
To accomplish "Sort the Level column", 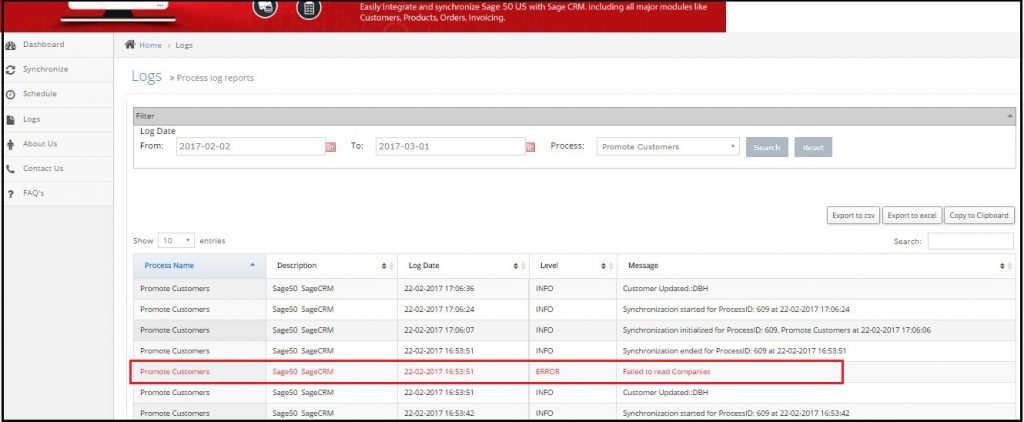I will 607,266.
